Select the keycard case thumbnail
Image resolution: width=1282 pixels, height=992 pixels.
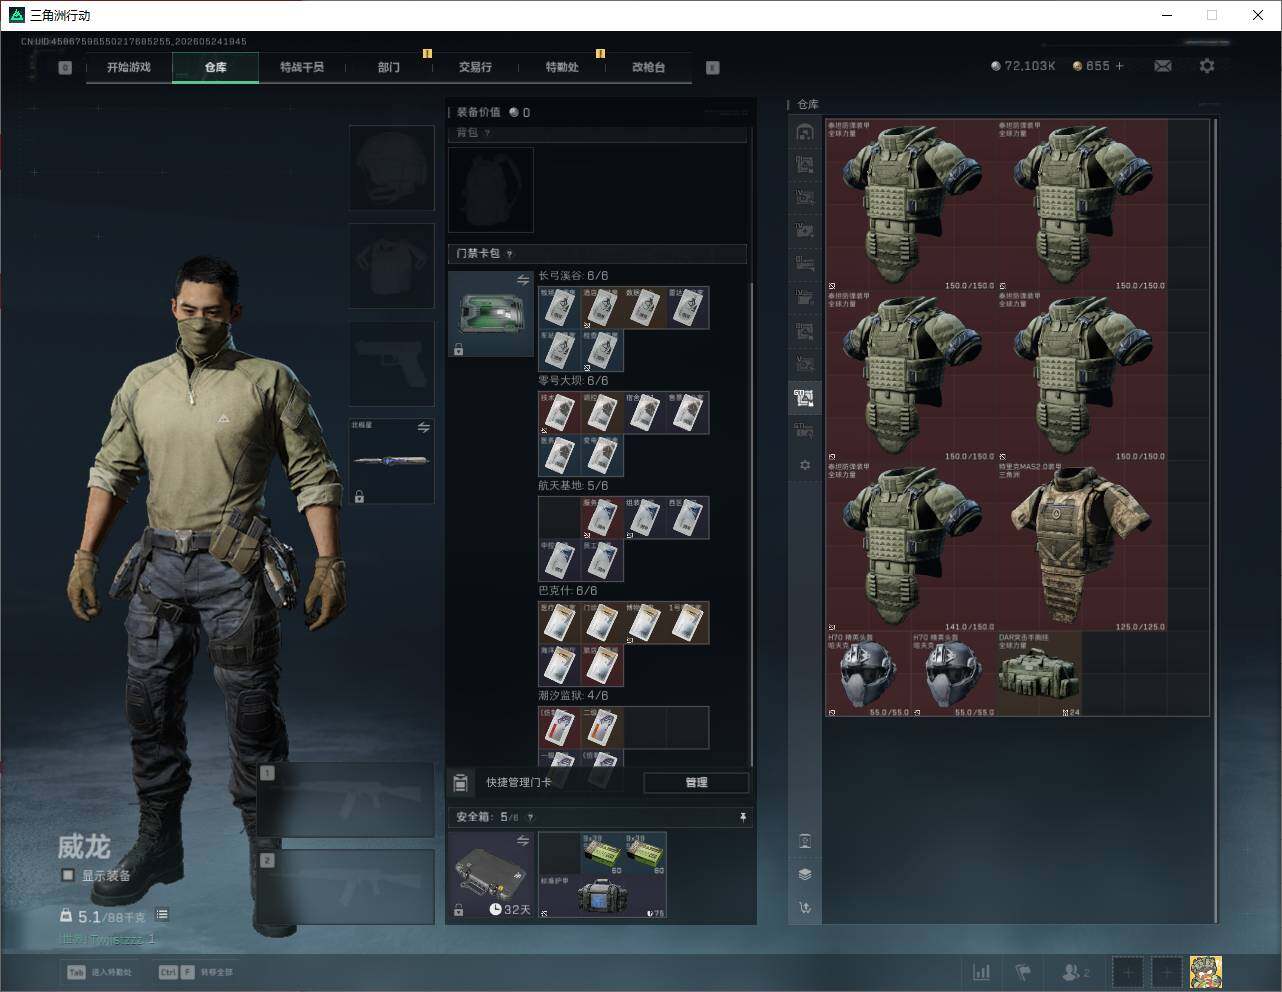(491, 314)
